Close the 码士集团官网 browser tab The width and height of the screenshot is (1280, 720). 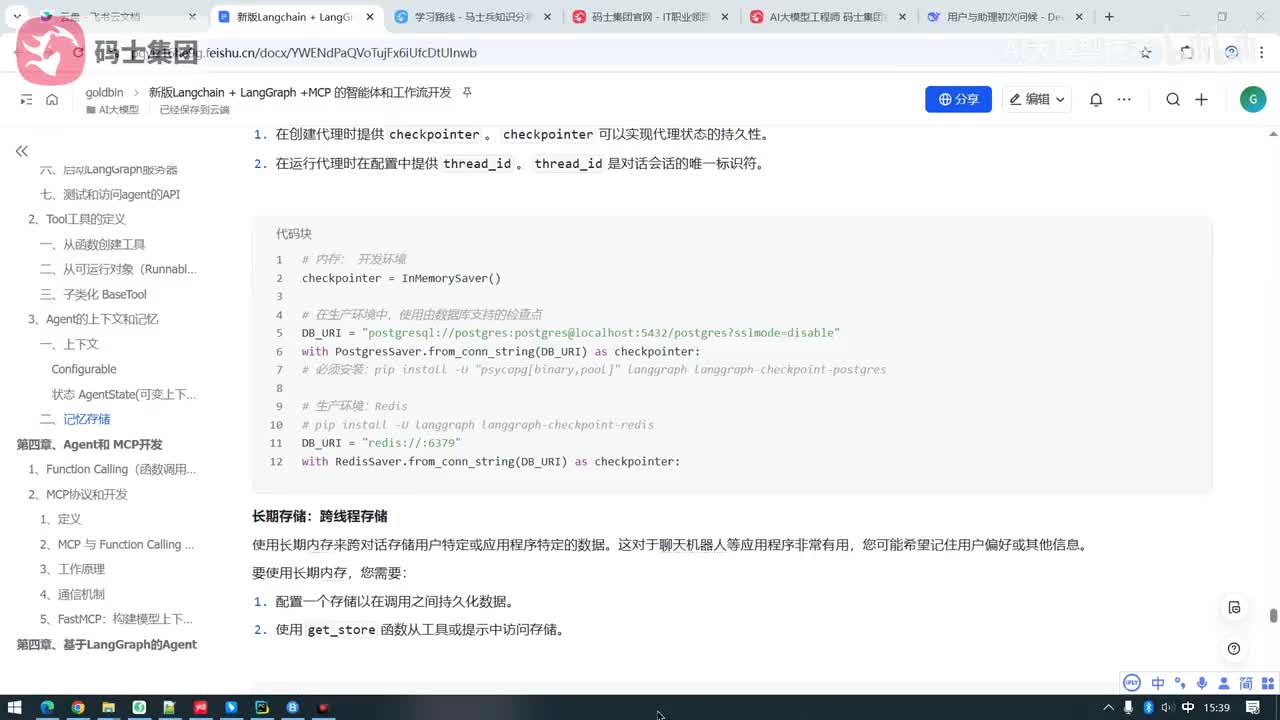pos(724,17)
